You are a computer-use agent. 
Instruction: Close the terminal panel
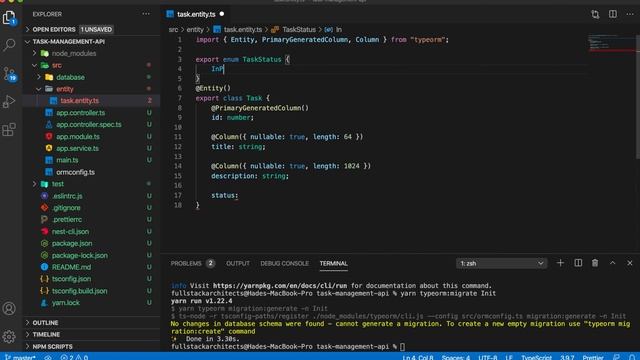630,263
